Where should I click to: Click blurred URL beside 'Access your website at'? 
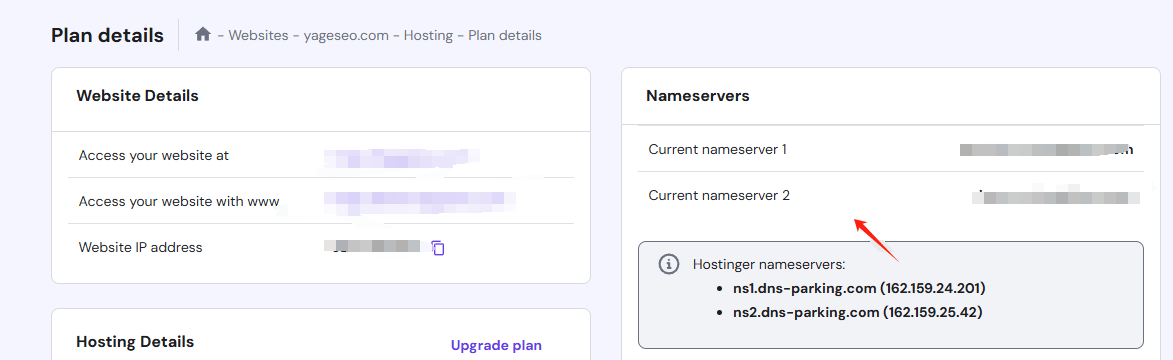click(401, 157)
